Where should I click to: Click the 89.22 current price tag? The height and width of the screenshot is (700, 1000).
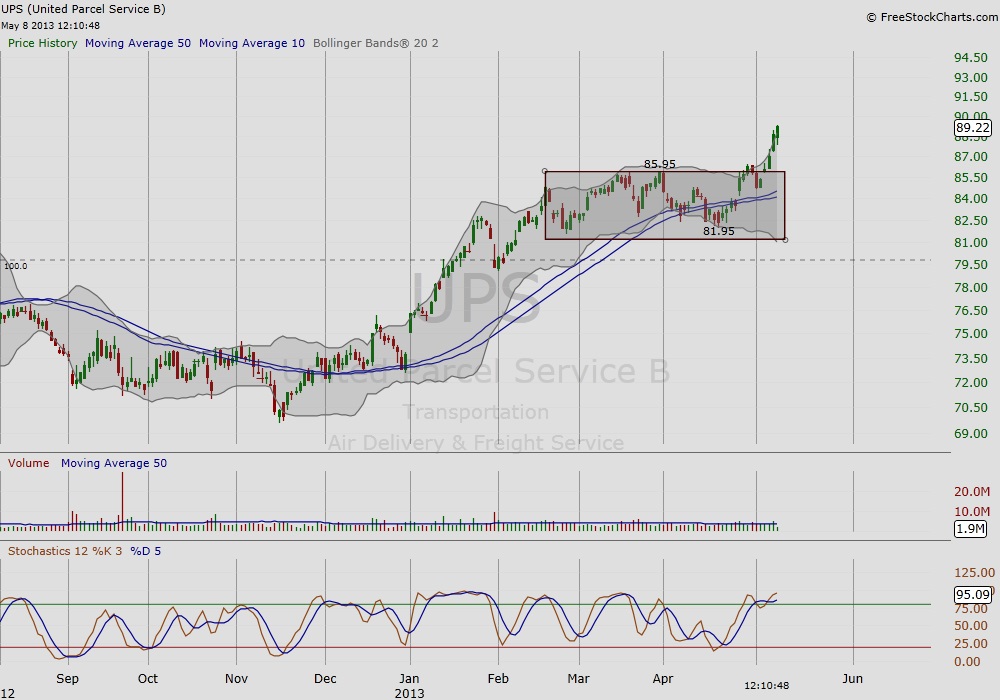(x=973, y=128)
